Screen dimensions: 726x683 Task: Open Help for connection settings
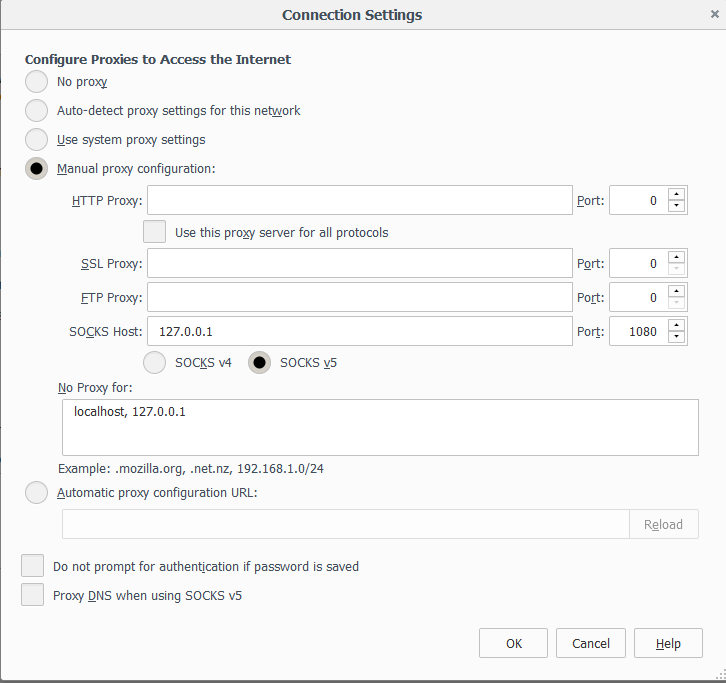[x=668, y=644]
